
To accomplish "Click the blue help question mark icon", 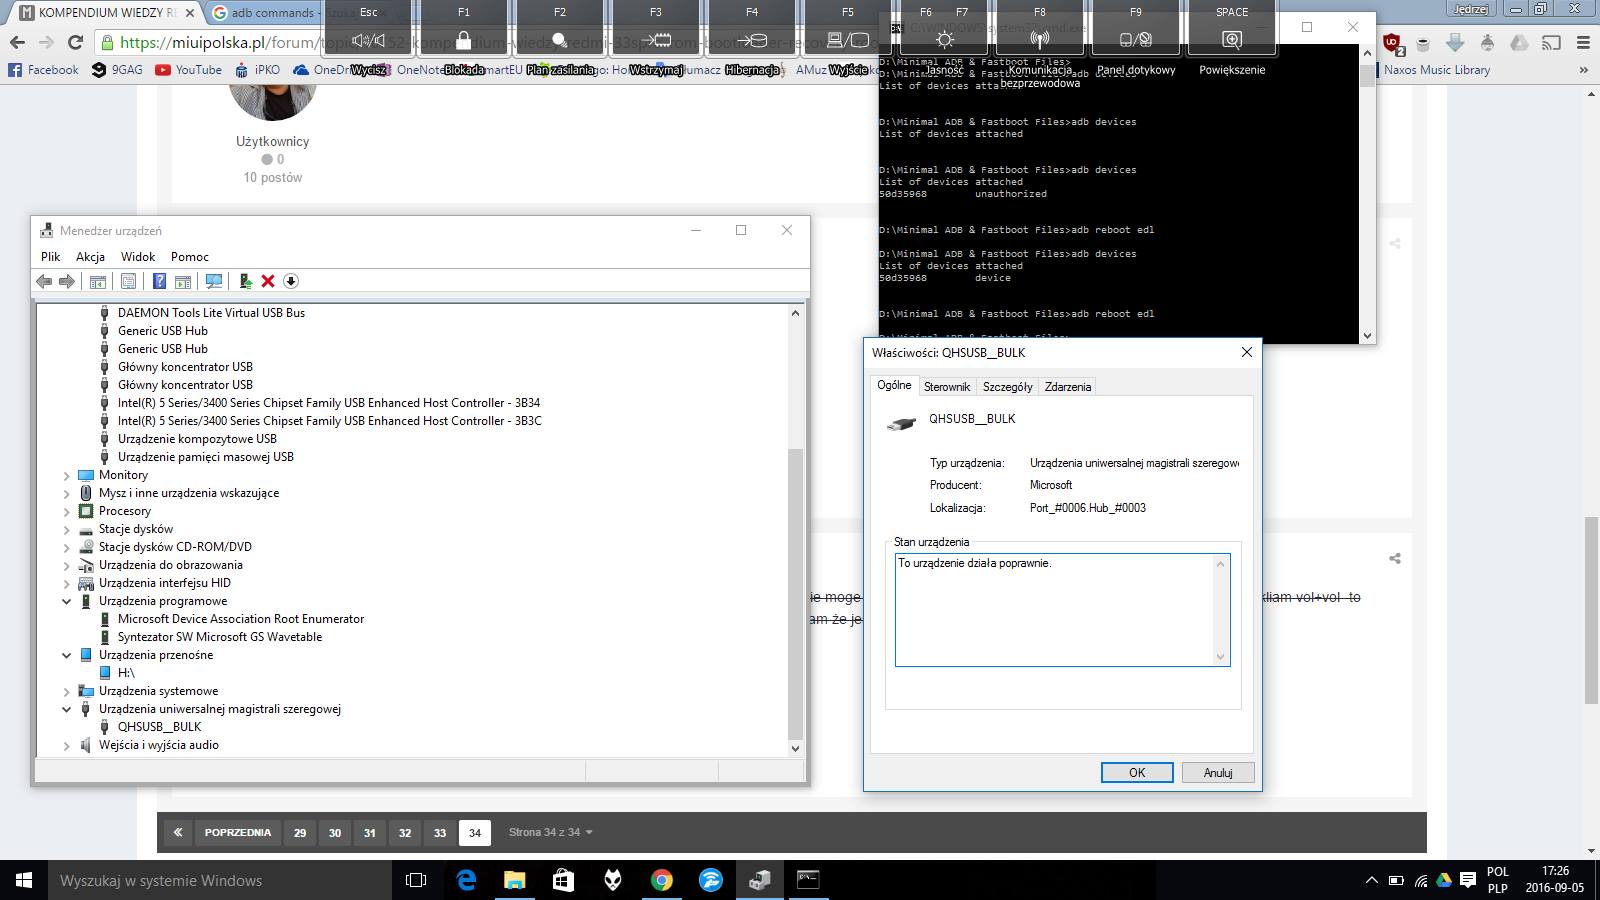I will (x=159, y=282).
